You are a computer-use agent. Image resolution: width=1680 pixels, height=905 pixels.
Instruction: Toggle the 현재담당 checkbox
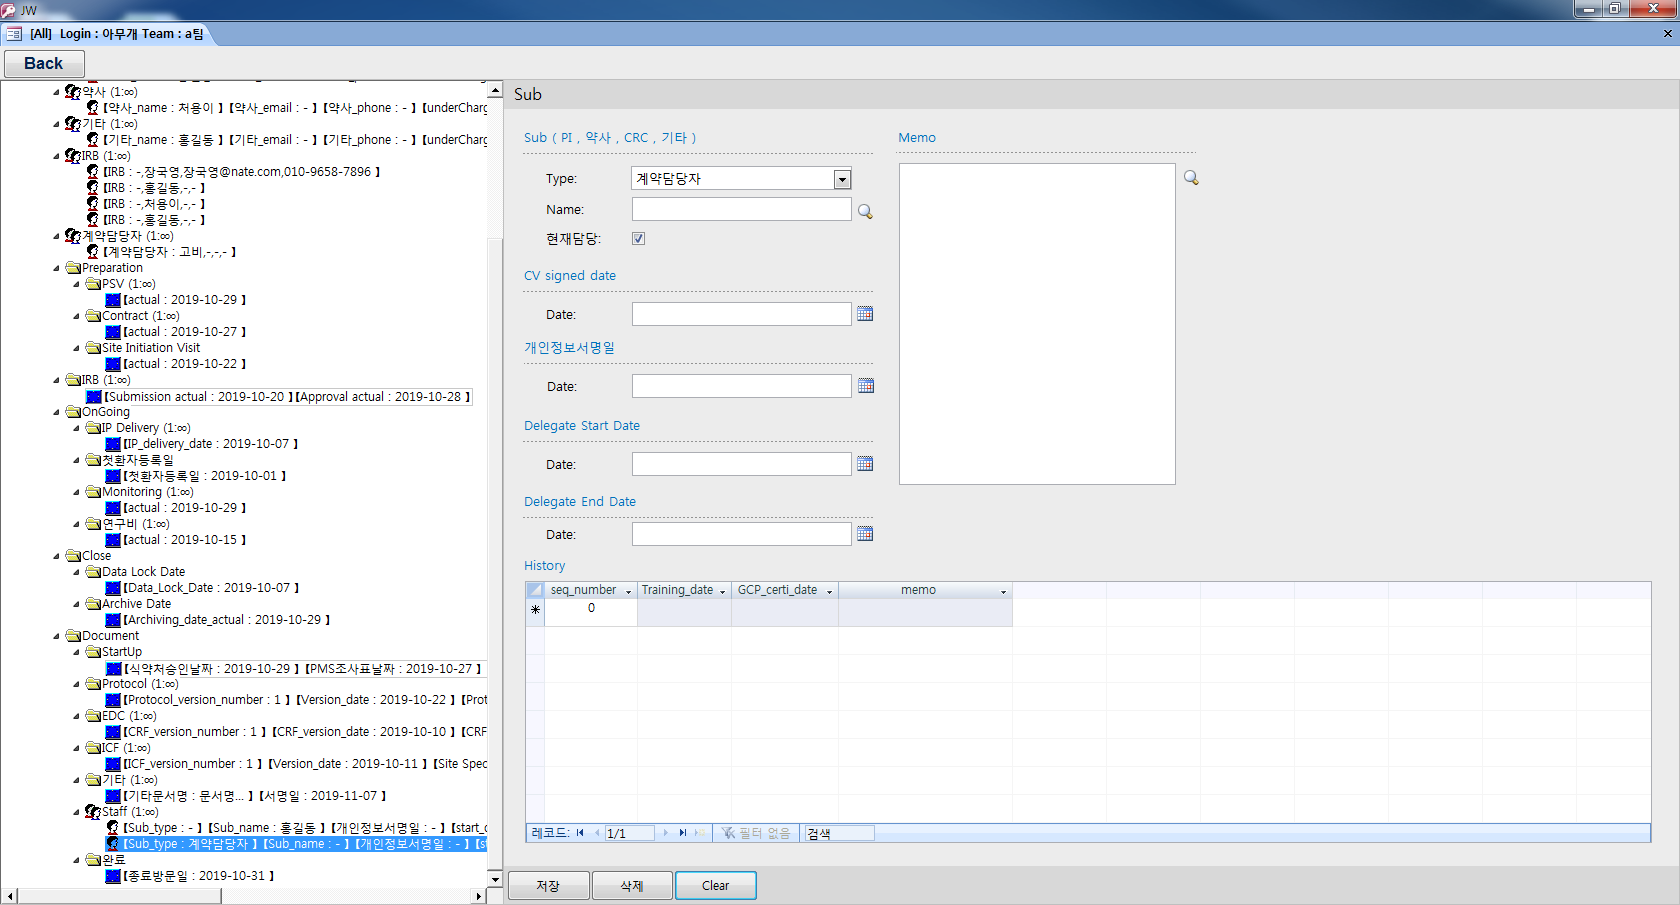click(637, 238)
